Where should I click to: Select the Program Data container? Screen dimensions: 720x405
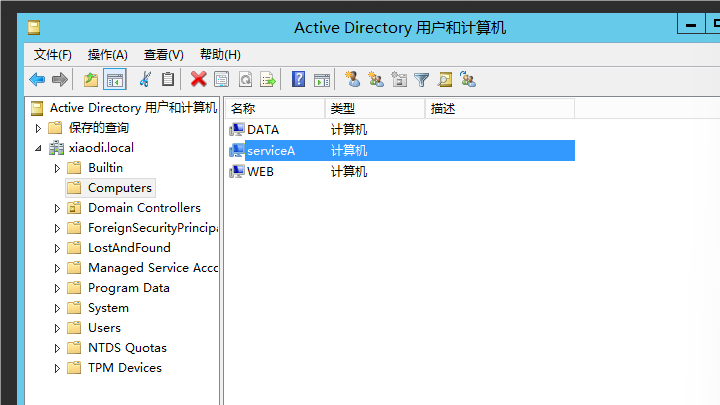coord(129,288)
